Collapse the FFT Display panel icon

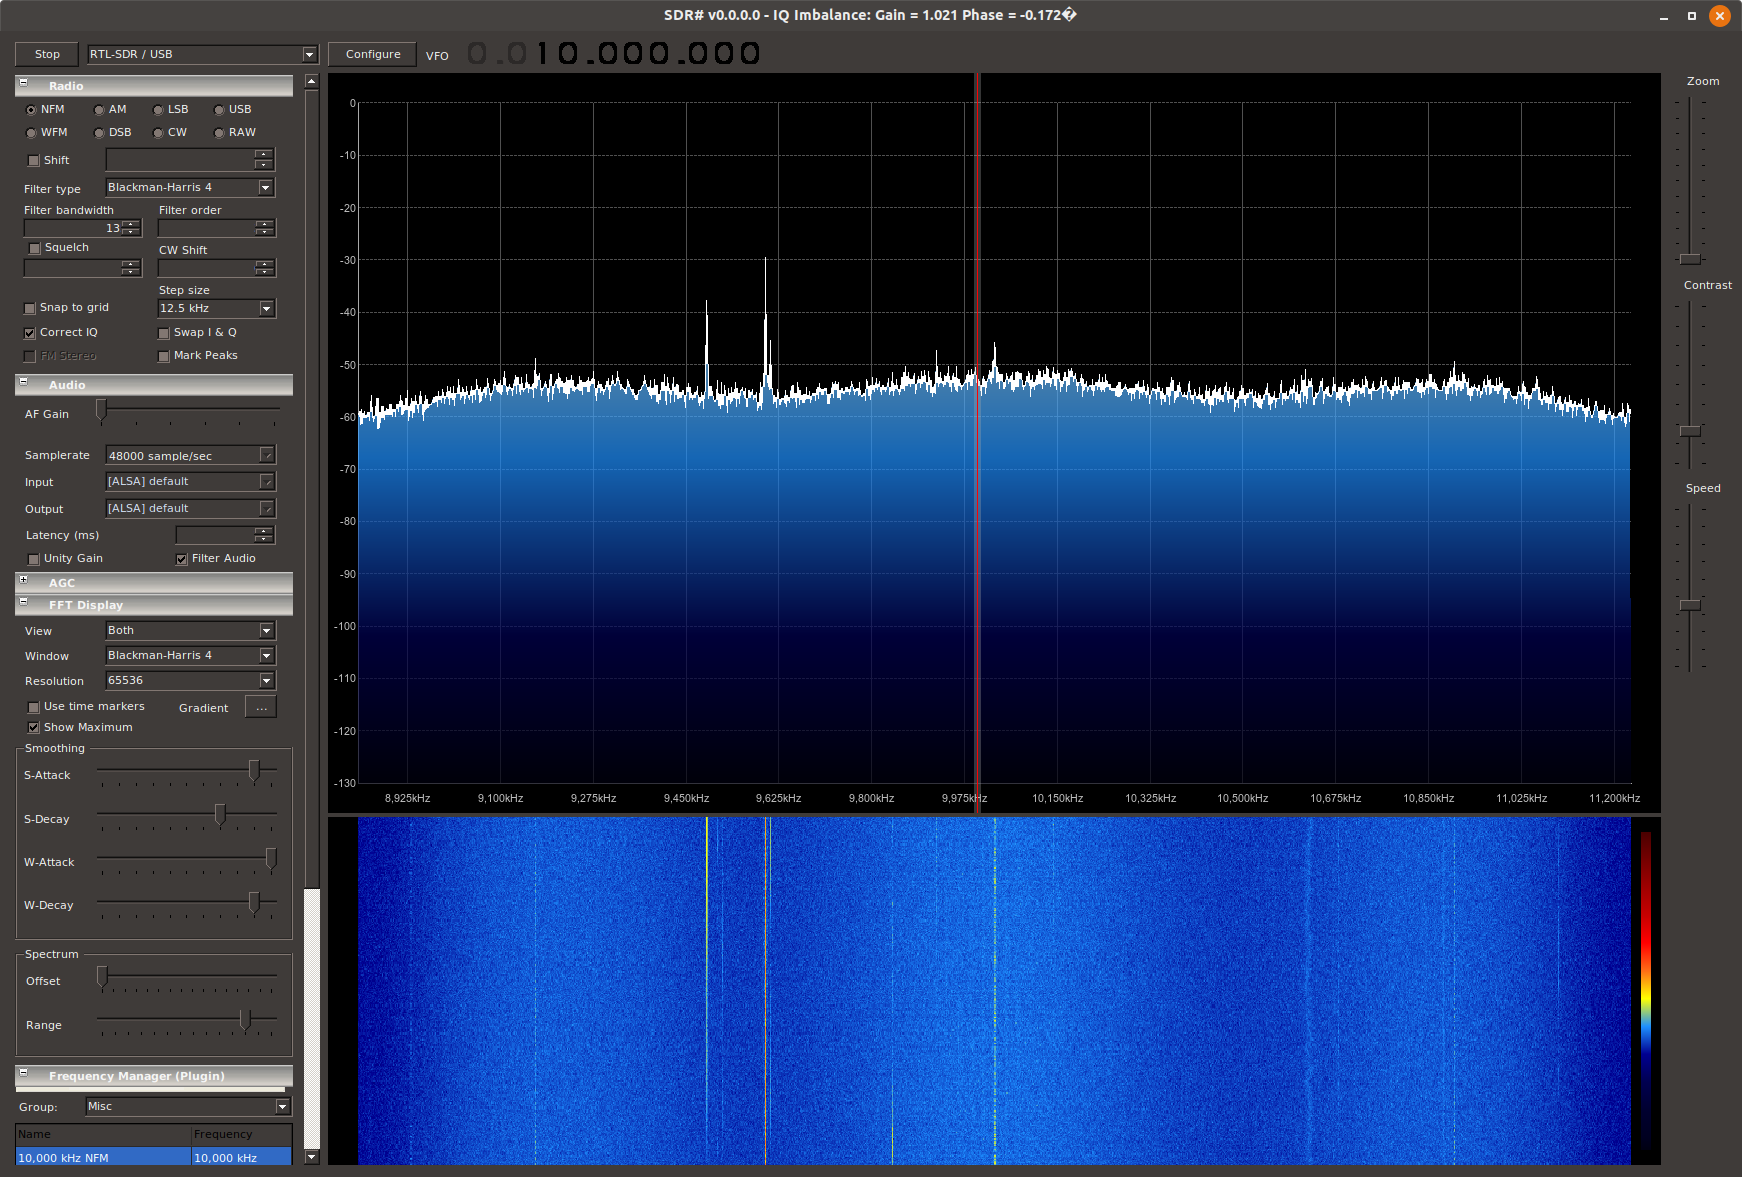pos(24,603)
